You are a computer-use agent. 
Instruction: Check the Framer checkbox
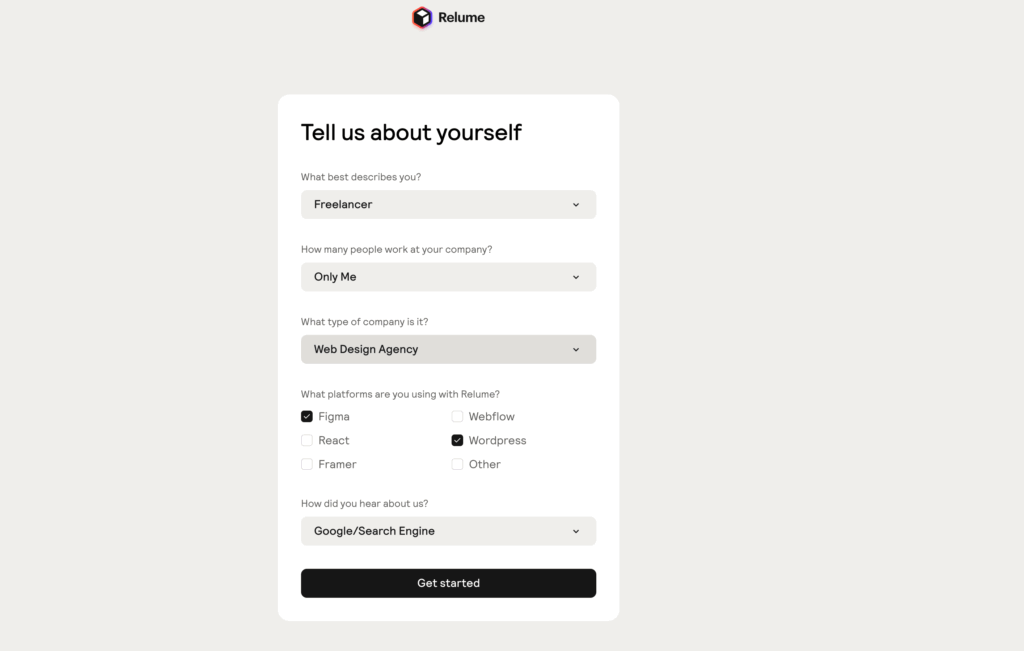coord(307,464)
